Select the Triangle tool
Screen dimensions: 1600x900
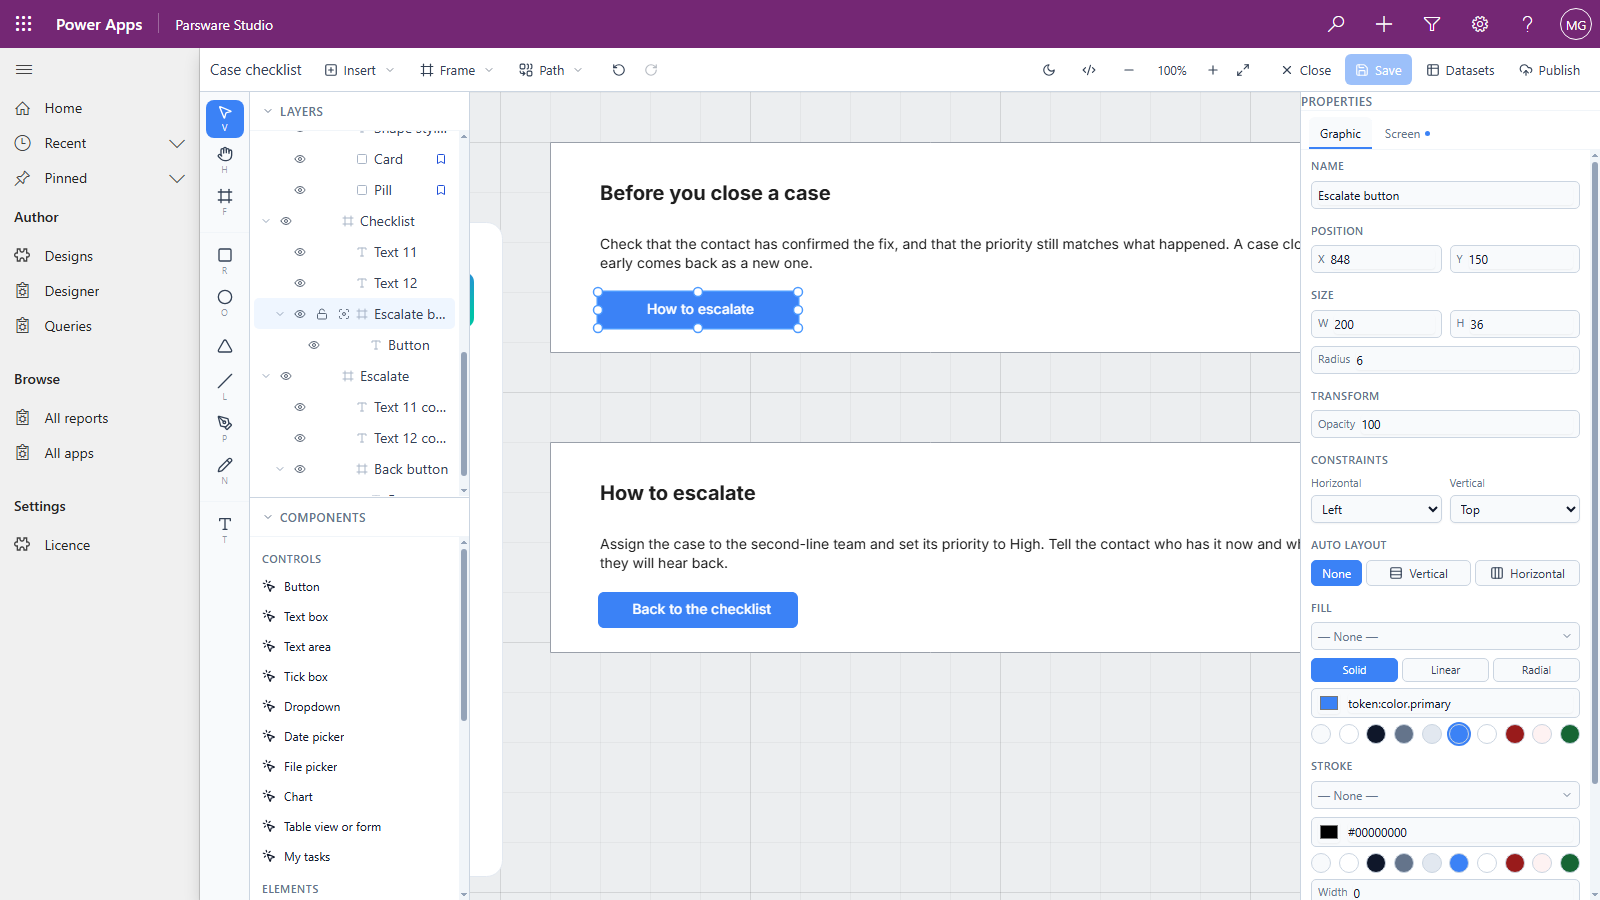click(225, 346)
